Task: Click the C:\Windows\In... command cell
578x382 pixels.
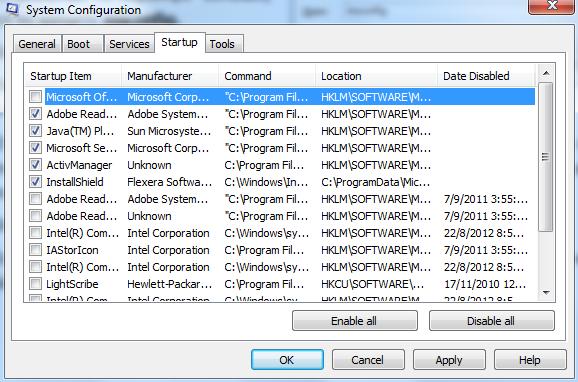Action: pyautogui.click(x=266, y=182)
